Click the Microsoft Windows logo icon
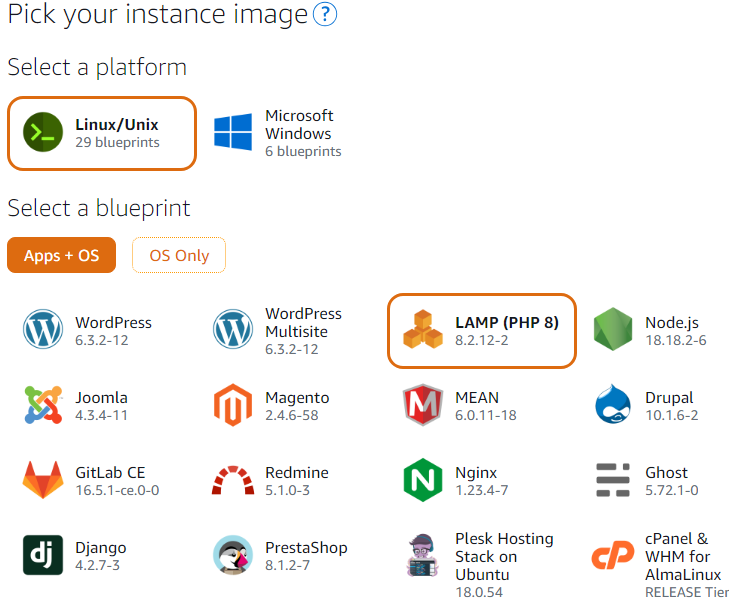This screenshot has width=755, height=611. pos(233,132)
